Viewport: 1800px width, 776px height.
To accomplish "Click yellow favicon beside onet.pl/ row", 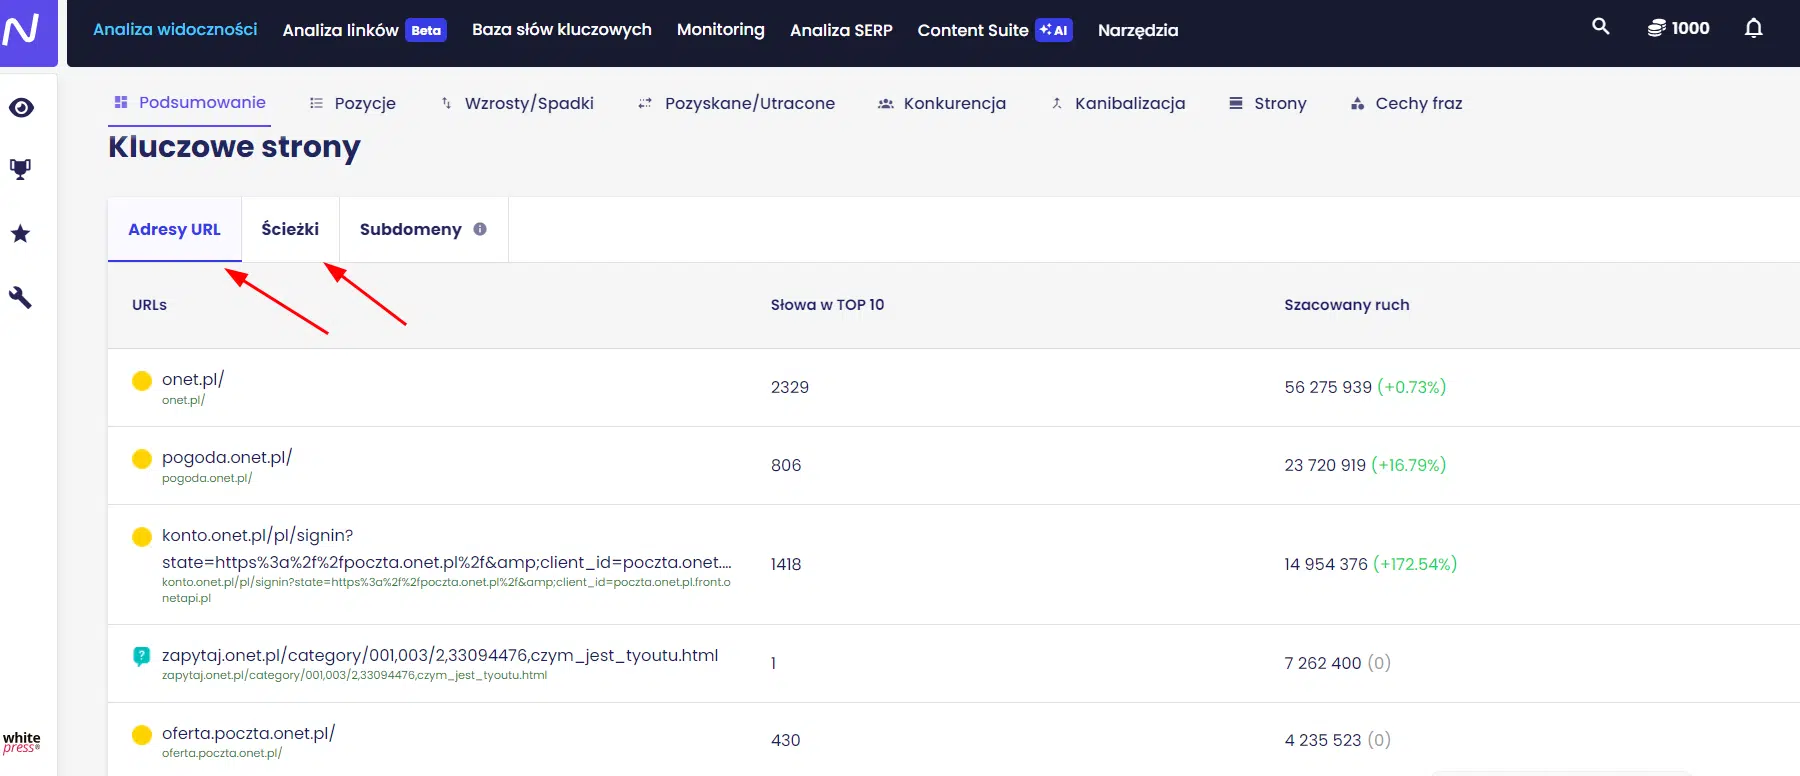I will 142,380.
